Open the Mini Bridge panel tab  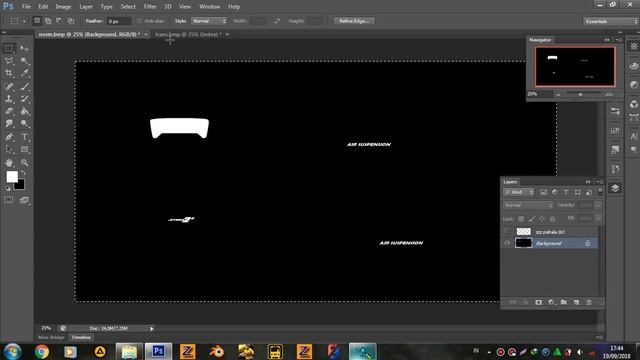(51, 338)
